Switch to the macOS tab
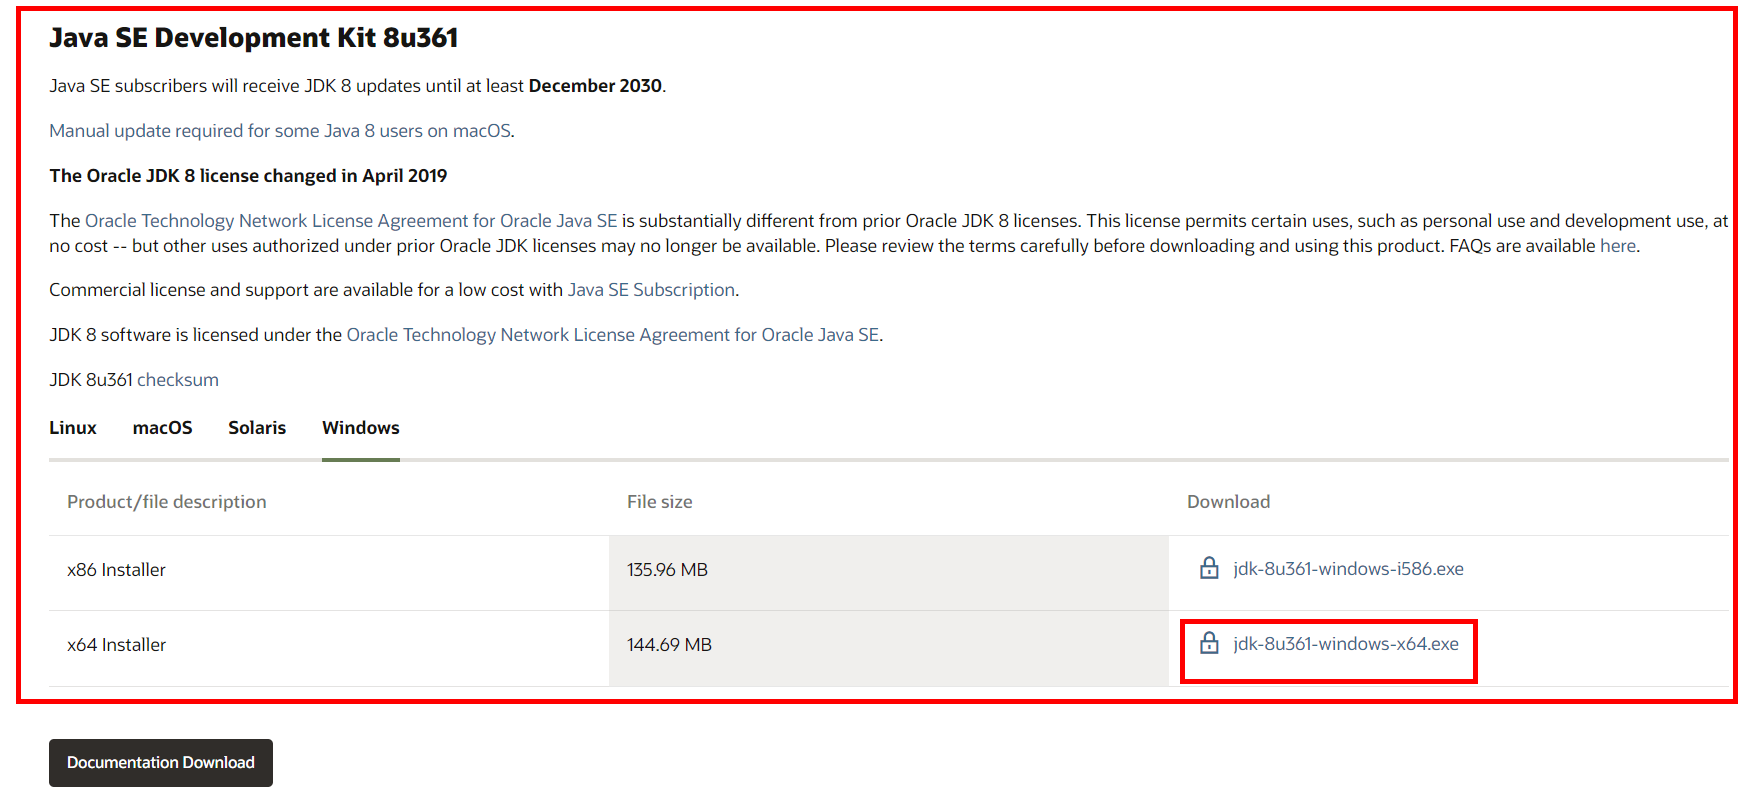This screenshot has height=797, width=1763. [162, 428]
